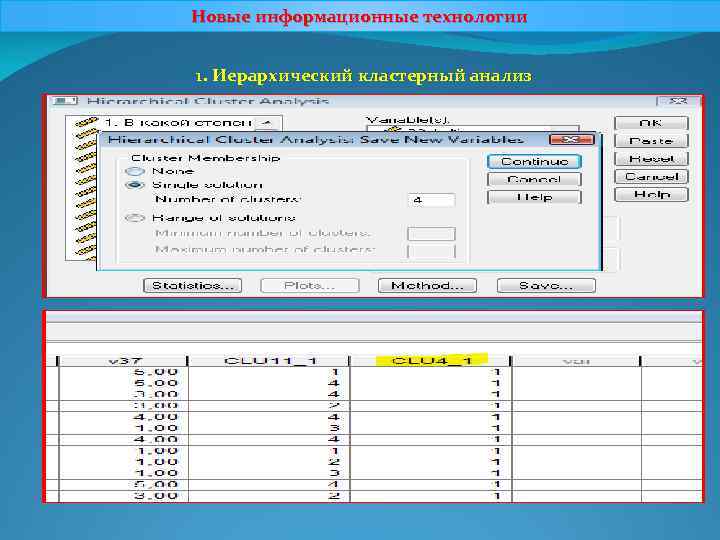This screenshot has height=540, width=720.
Task: Open the Method... options
Action: tap(427, 286)
